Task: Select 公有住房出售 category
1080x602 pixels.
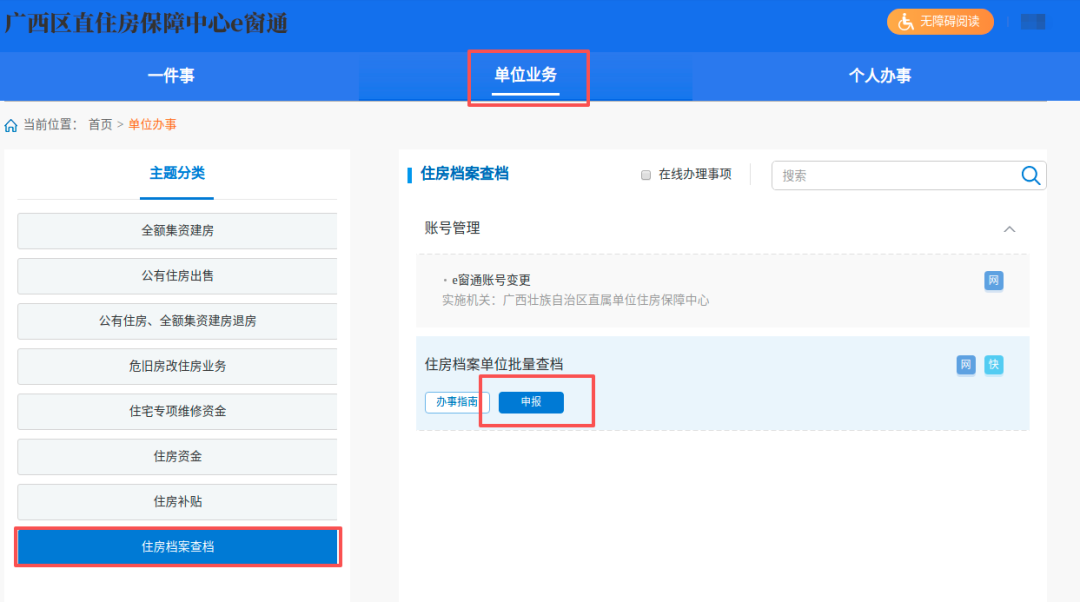Action: pyautogui.click(x=177, y=276)
